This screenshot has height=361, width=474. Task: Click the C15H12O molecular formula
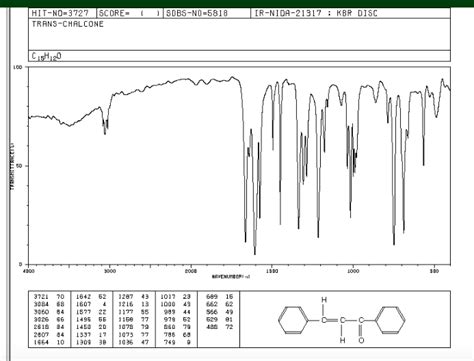pos(47,56)
